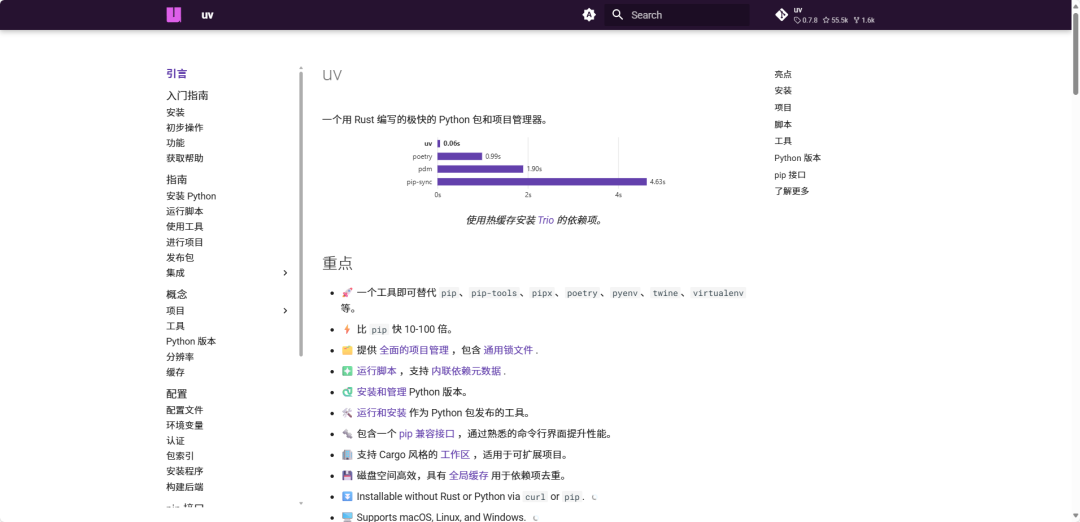
Task: Open 工具 under 概念 in the sidebar
Action: [x=175, y=326]
